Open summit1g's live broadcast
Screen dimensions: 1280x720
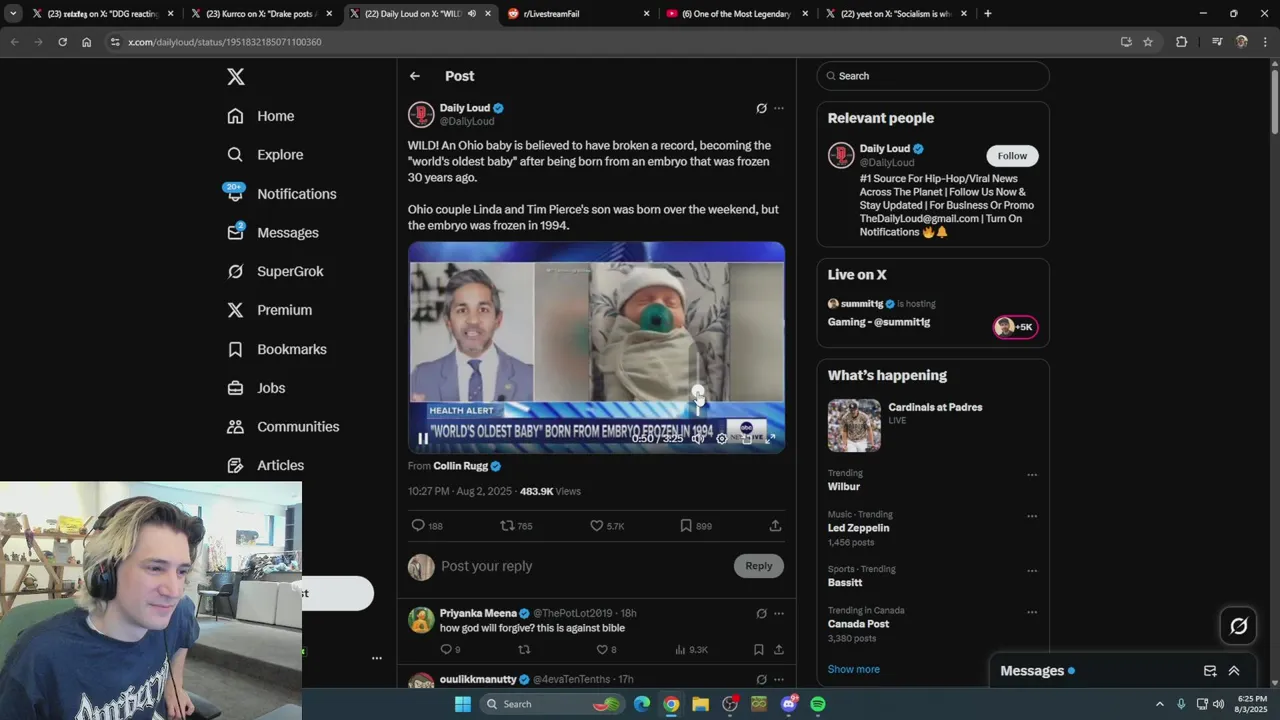tap(933, 314)
